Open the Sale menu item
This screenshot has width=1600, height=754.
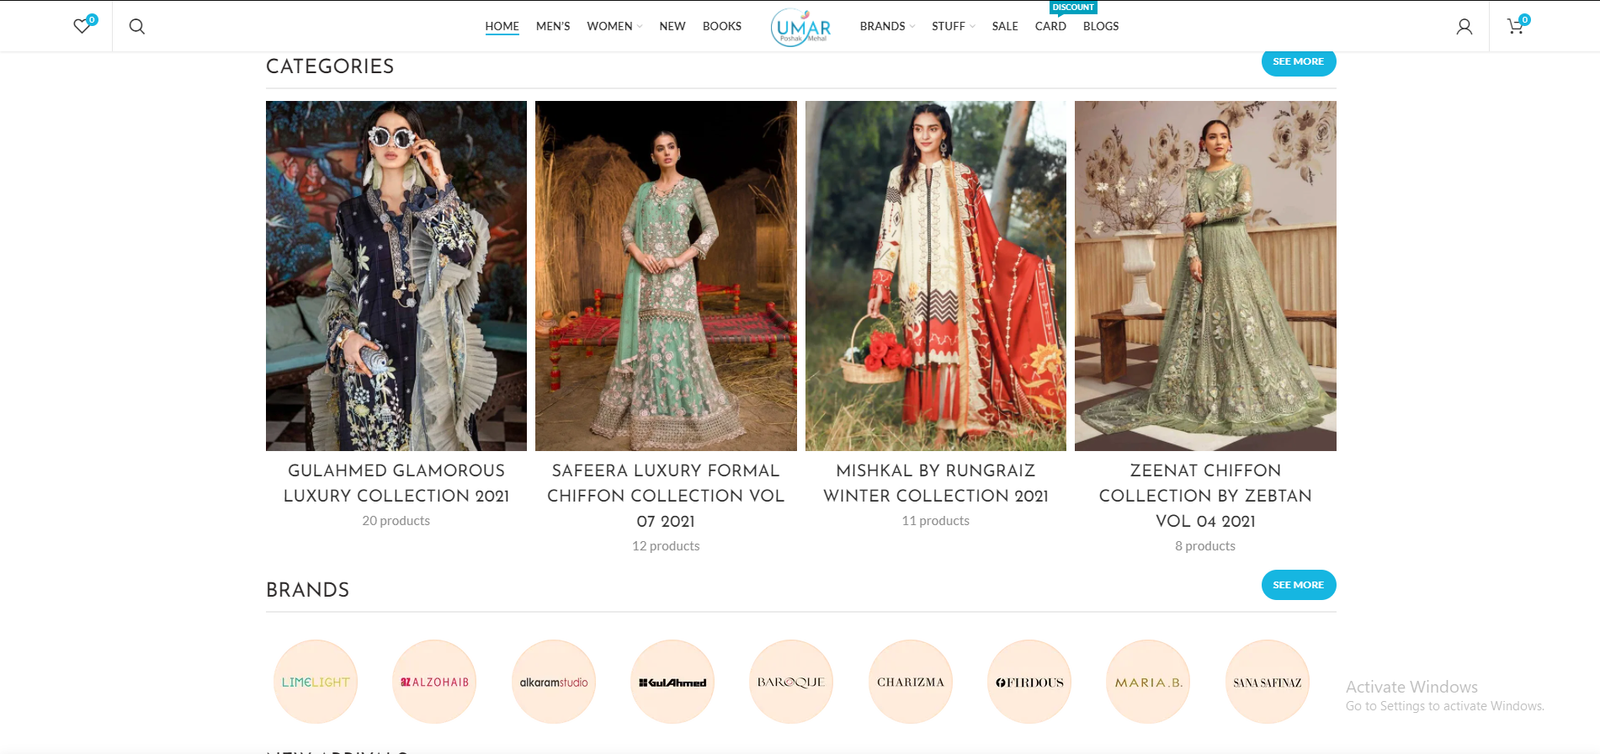(x=1005, y=26)
